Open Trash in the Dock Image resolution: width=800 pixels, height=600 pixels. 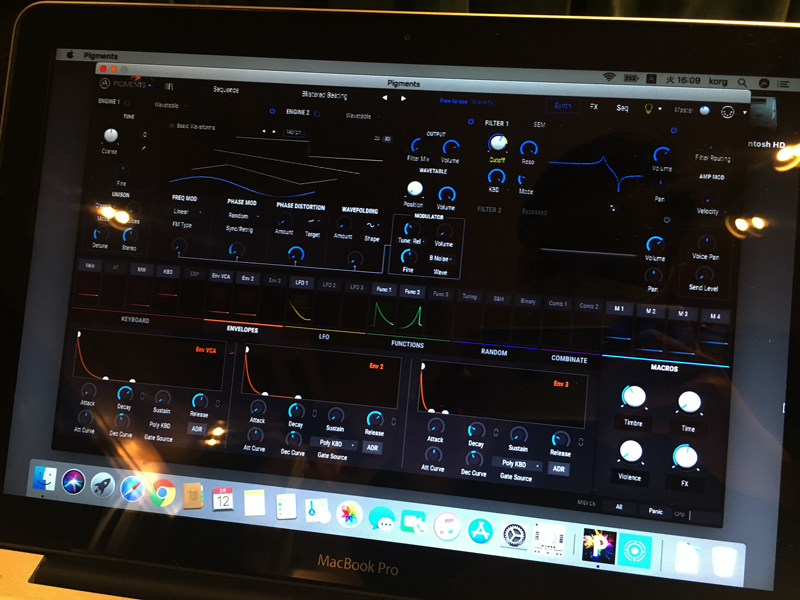click(724, 562)
